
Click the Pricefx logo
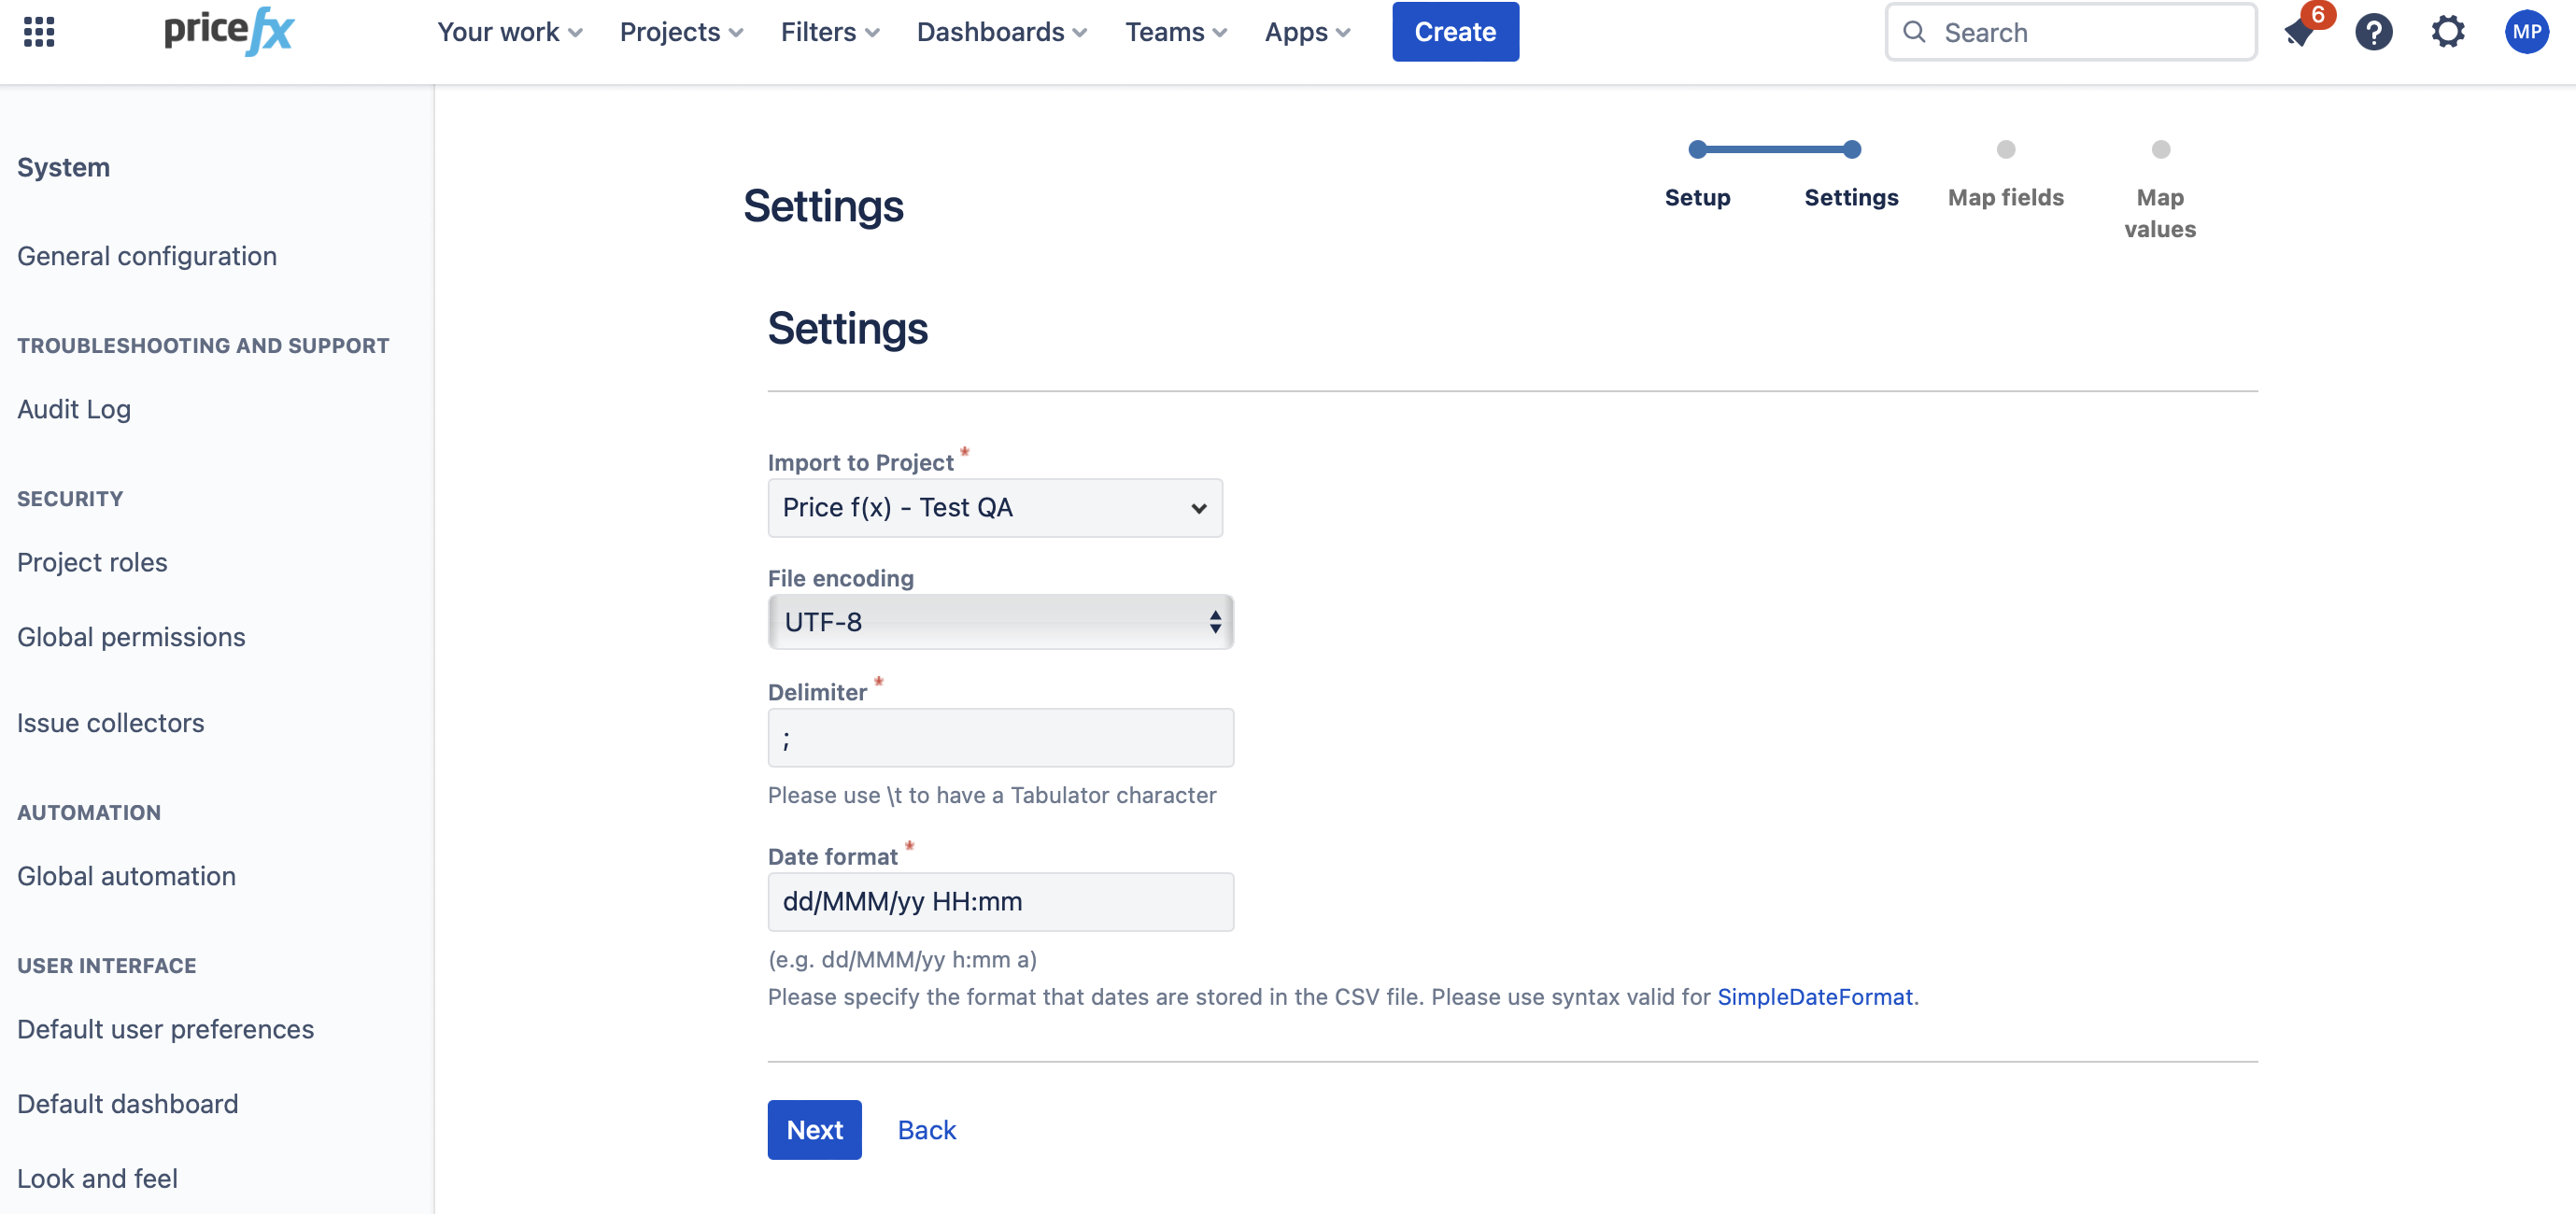point(228,31)
